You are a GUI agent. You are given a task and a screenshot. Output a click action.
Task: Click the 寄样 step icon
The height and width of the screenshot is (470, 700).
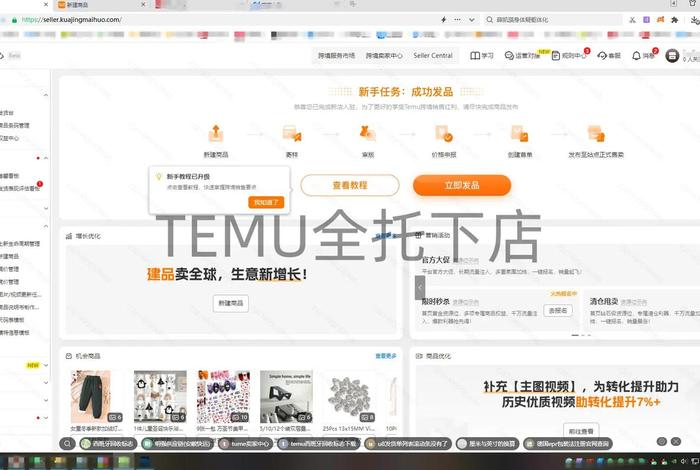tap(292, 133)
